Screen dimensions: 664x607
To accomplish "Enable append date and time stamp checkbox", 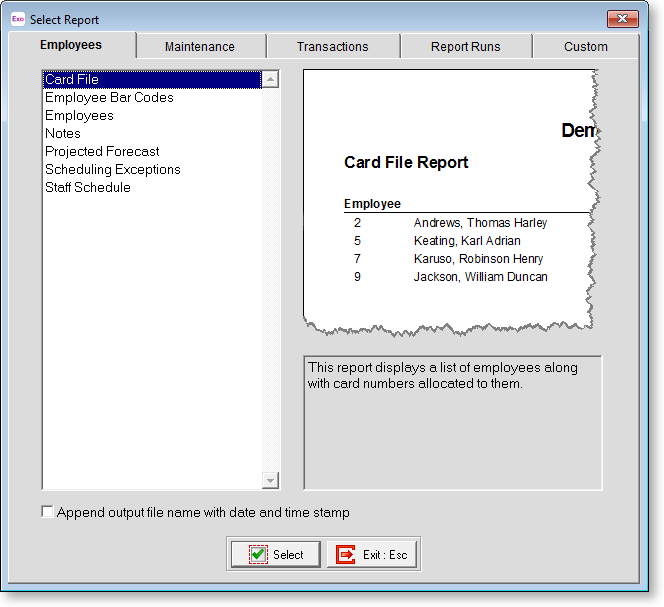I will point(47,512).
